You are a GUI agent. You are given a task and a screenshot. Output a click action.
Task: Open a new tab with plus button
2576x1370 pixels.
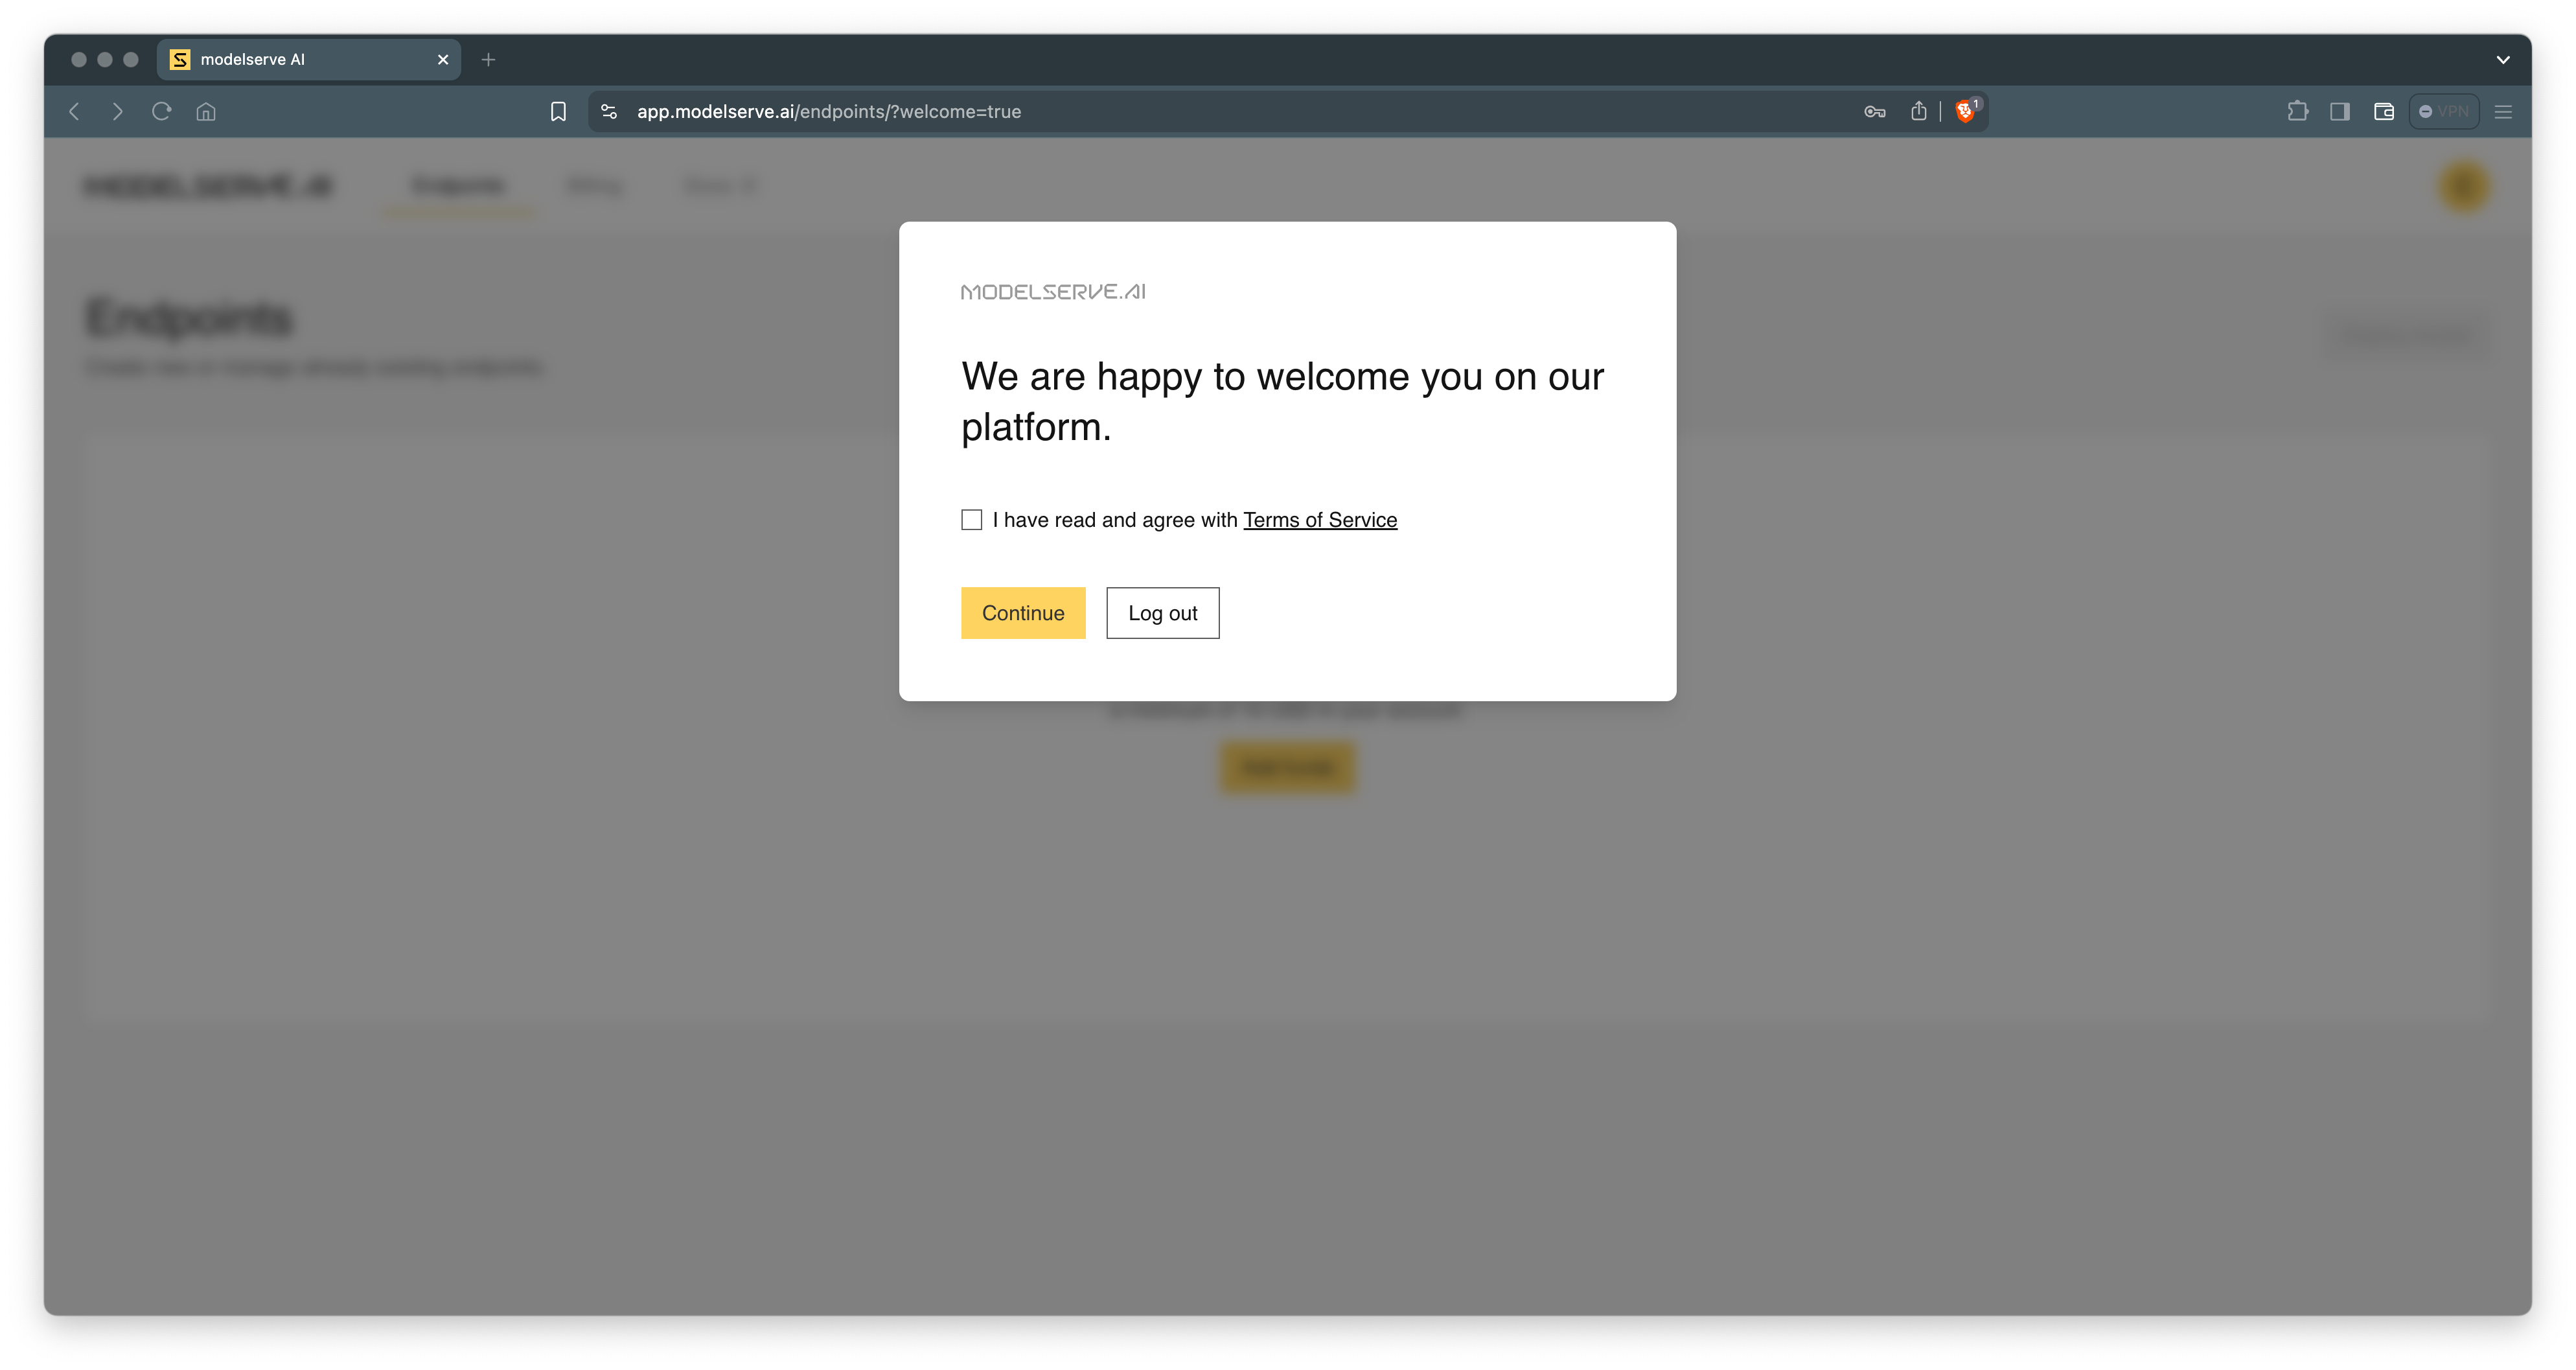[x=488, y=59]
